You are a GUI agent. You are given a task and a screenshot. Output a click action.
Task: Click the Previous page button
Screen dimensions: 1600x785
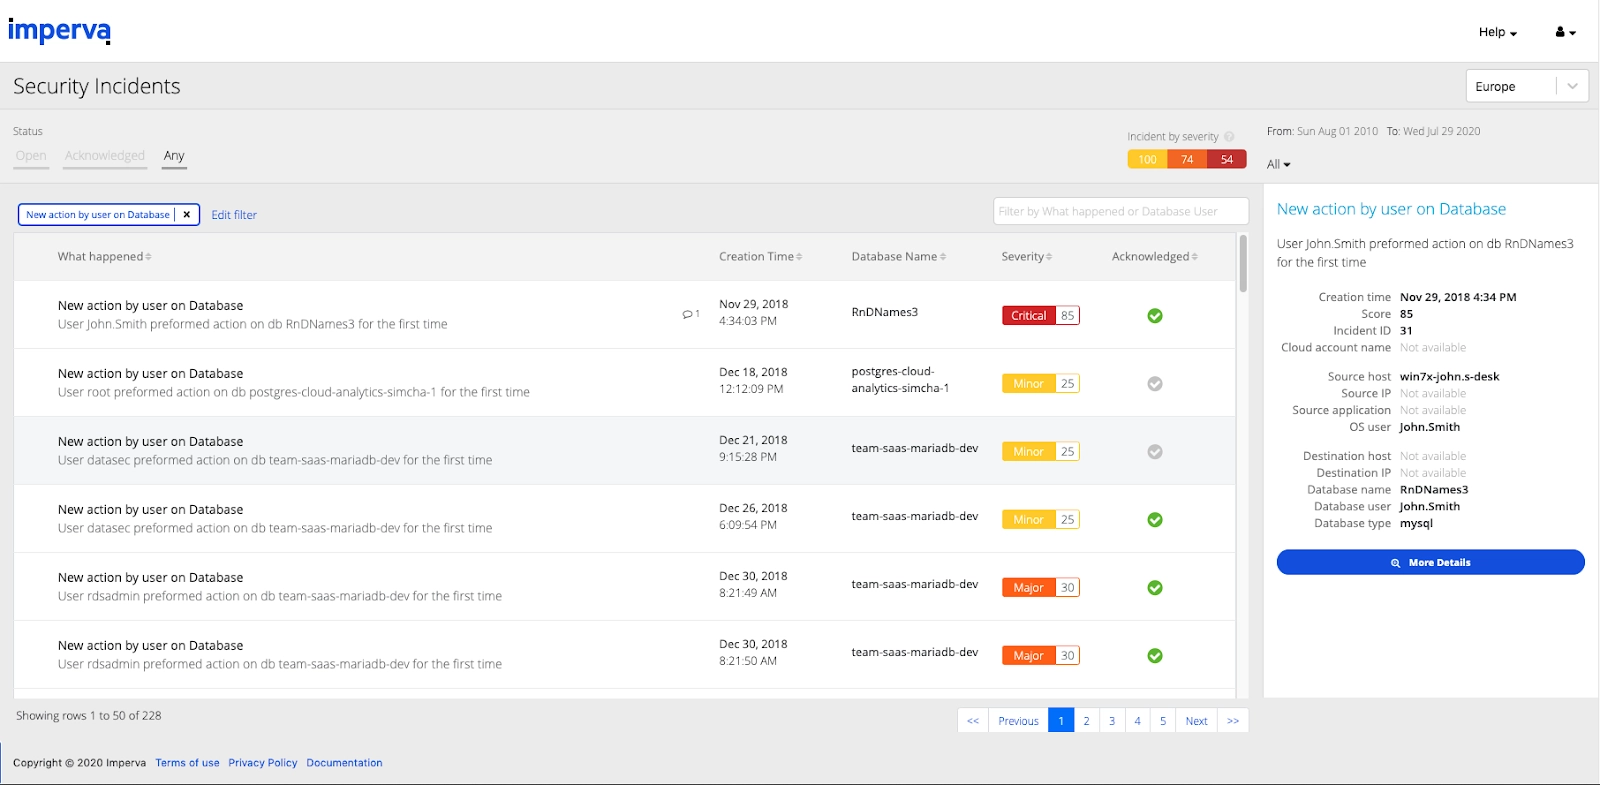click(x=1018, y=721)
